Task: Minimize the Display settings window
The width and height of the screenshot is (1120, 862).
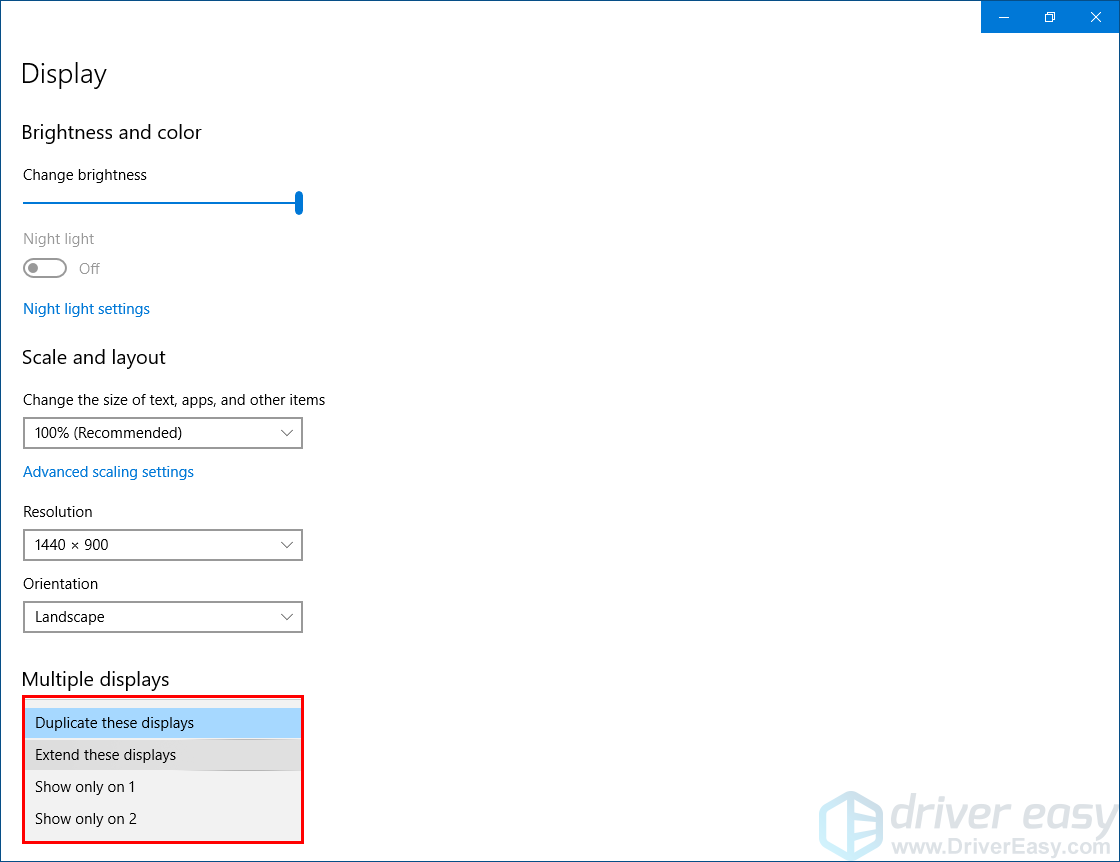Action: tap(1004, 17)
